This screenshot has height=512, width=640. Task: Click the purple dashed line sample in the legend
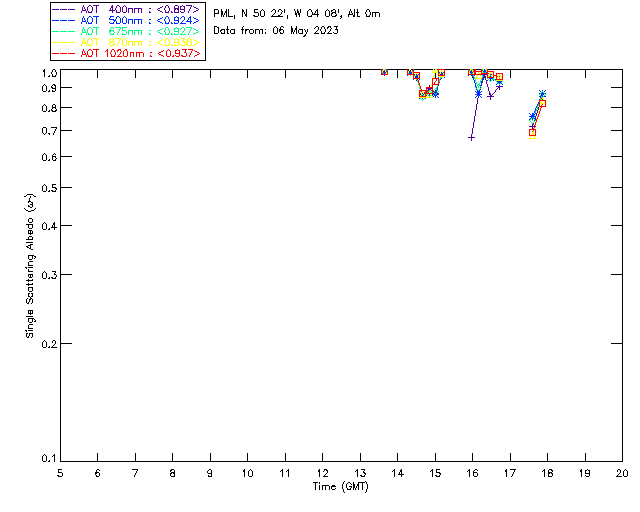click(64, 10)
